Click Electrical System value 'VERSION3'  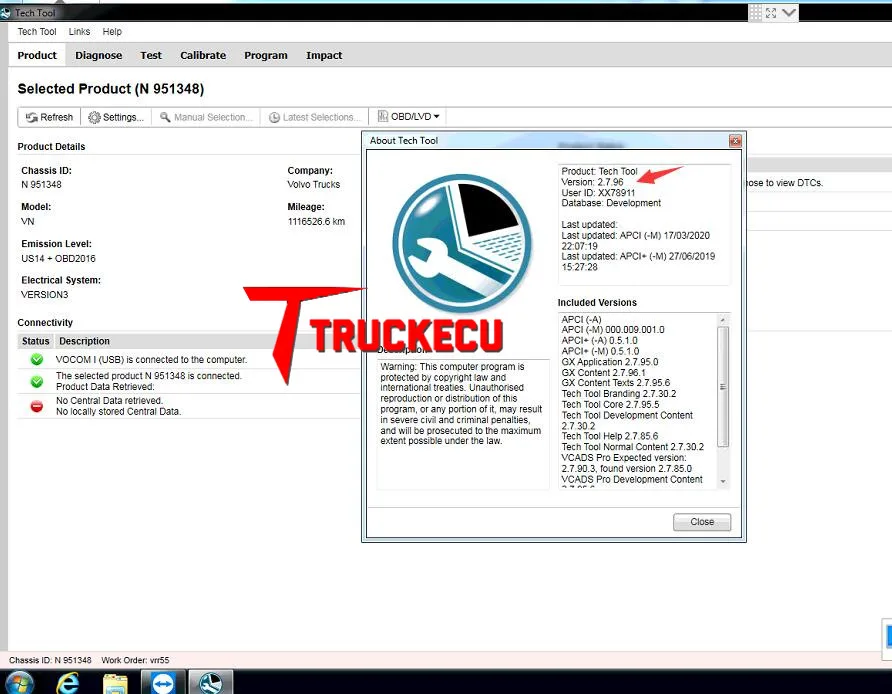click(x=44, y=295)
